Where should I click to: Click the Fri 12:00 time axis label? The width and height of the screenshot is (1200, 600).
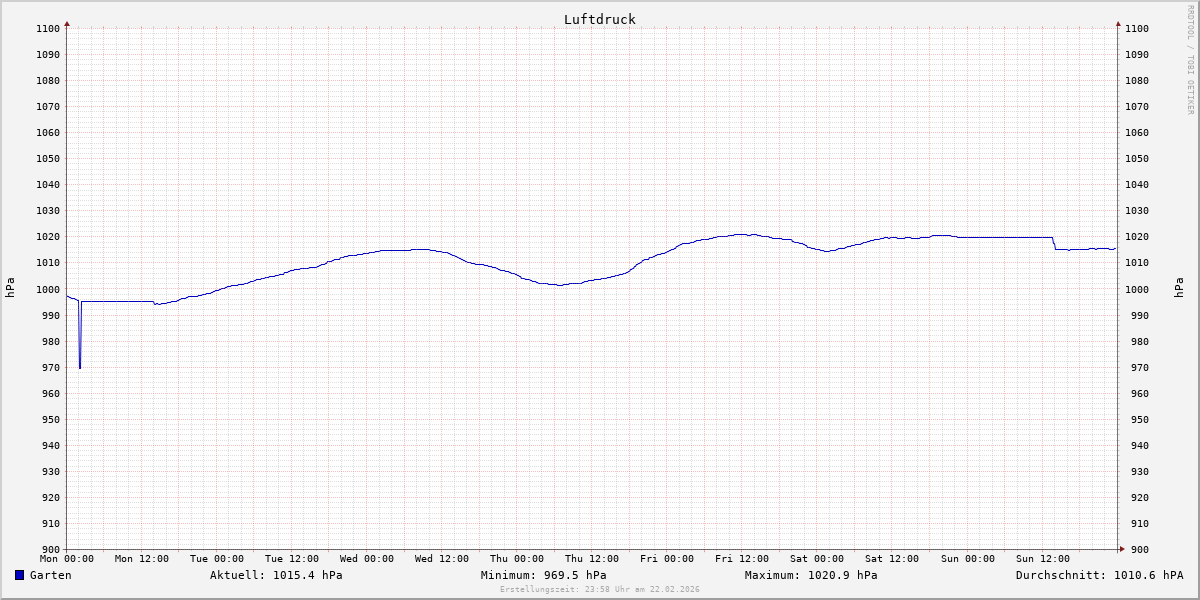pyautogui.click(x=742, y=559)
